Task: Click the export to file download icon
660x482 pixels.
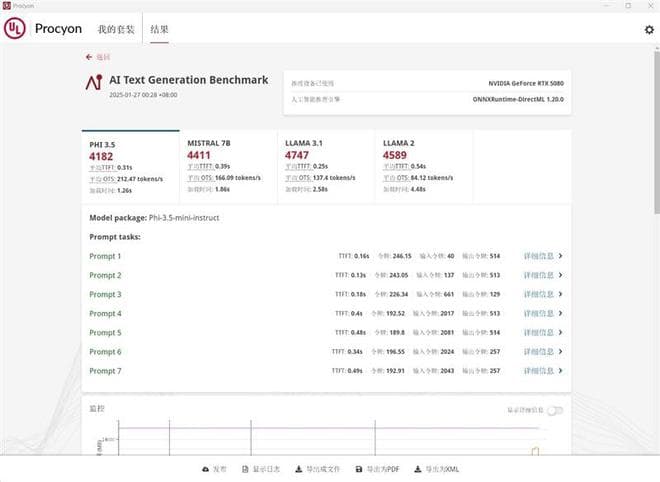Action: coord(298,468)
